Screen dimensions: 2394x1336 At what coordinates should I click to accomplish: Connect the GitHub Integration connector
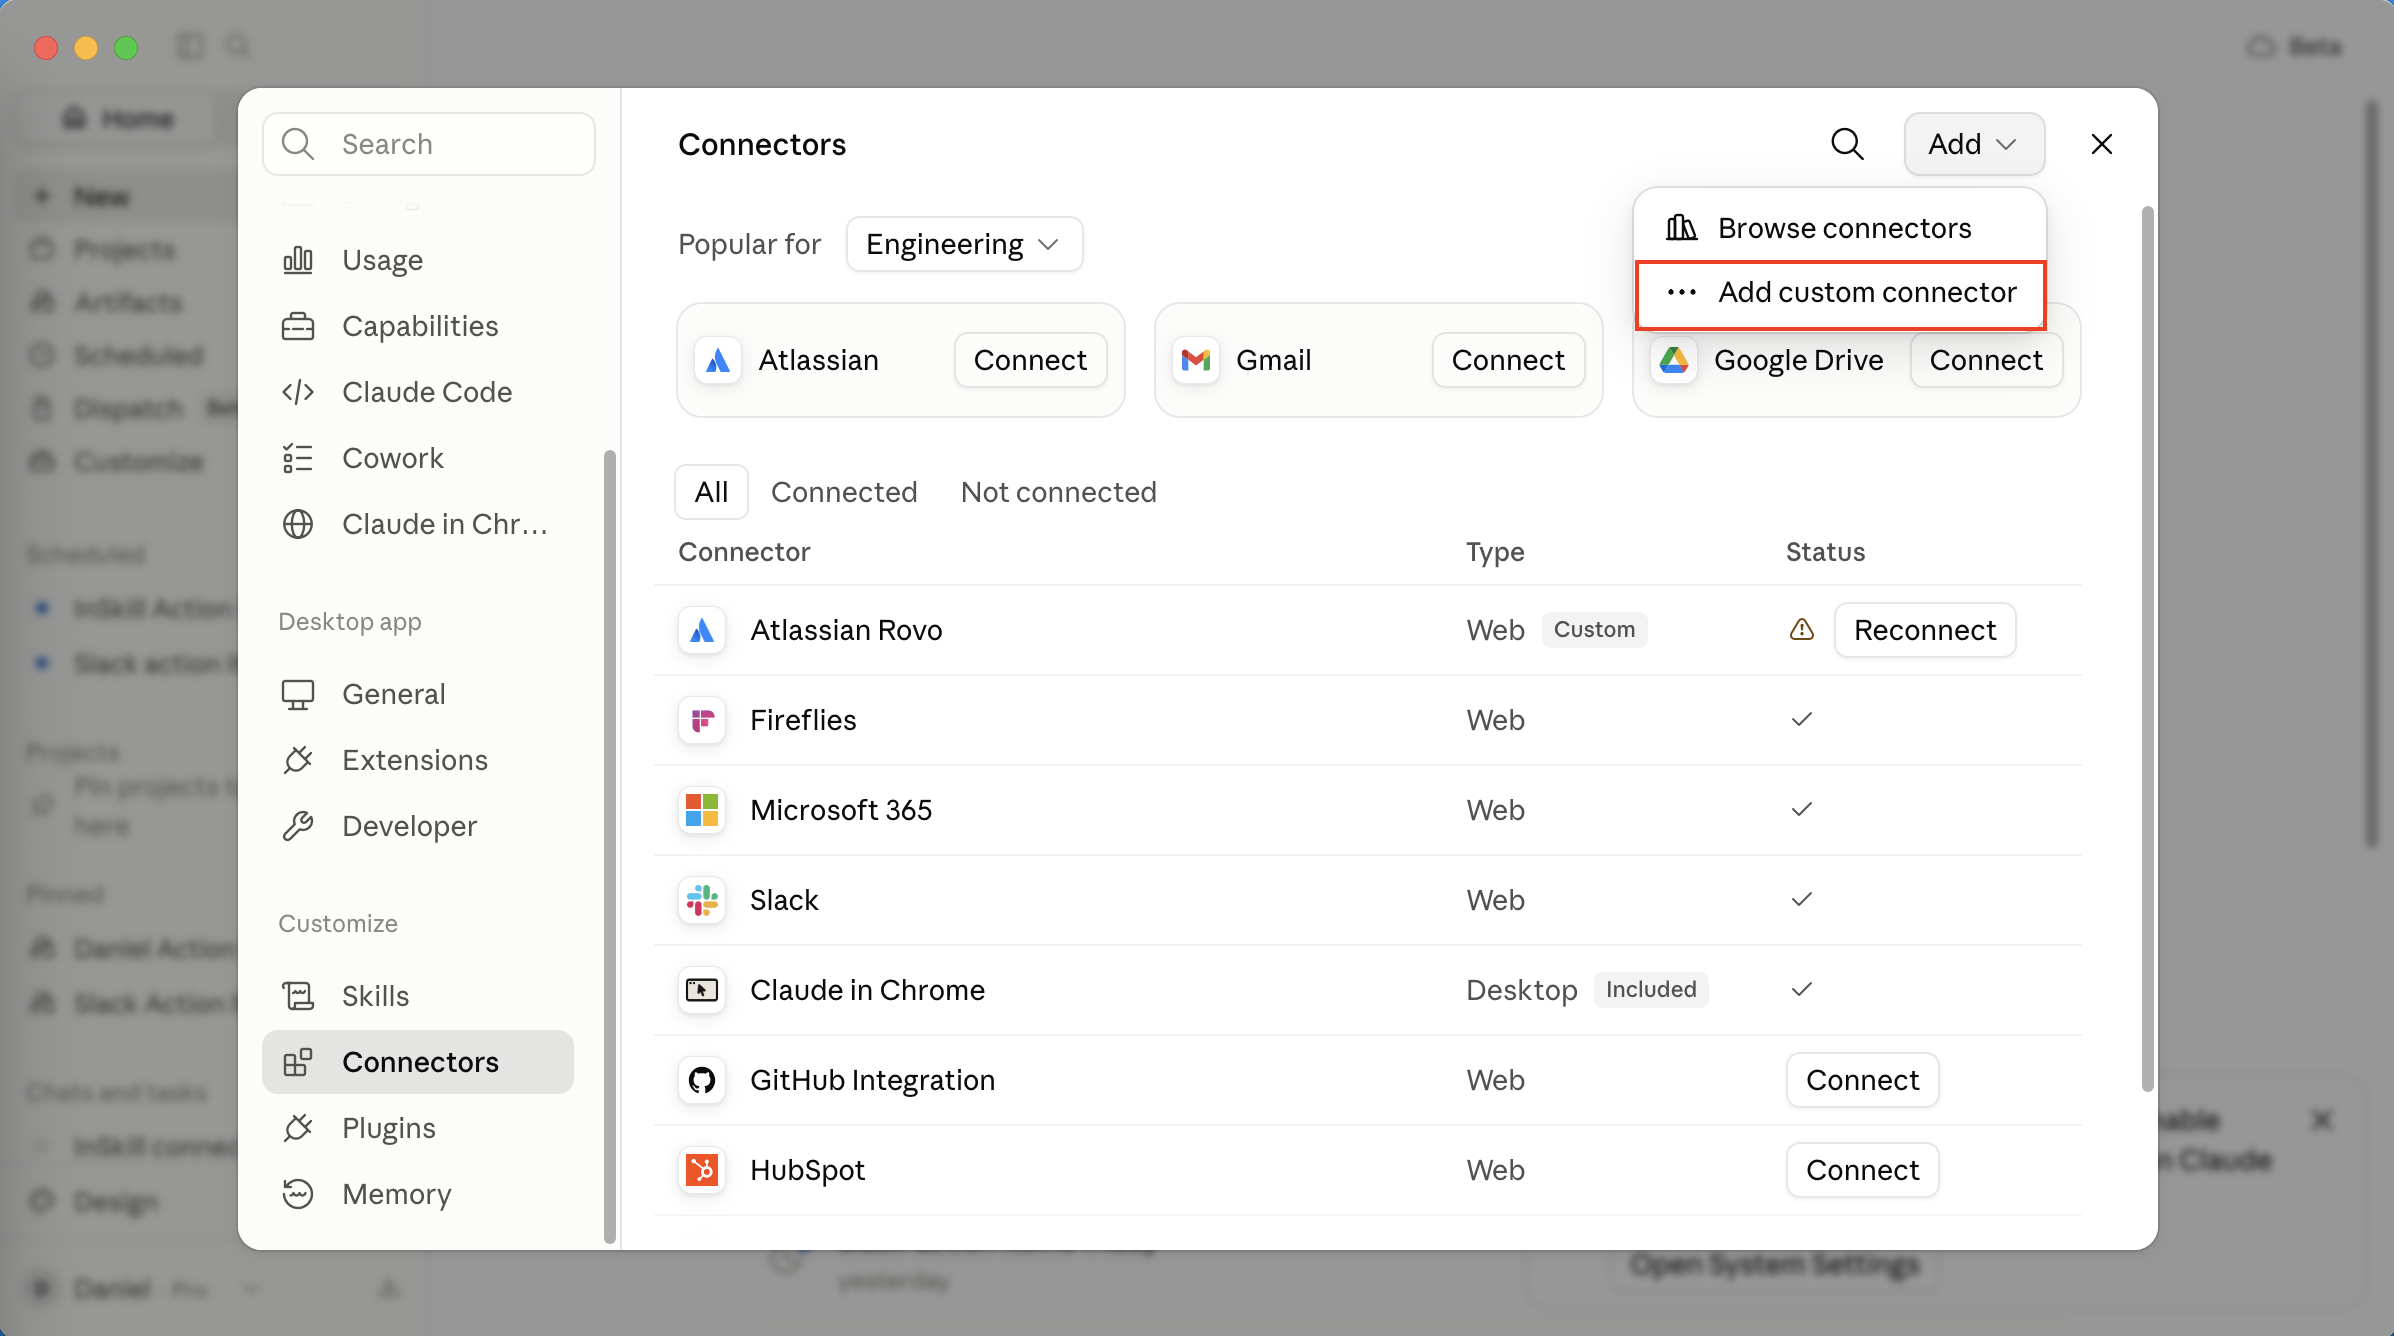point(1862,1080)
